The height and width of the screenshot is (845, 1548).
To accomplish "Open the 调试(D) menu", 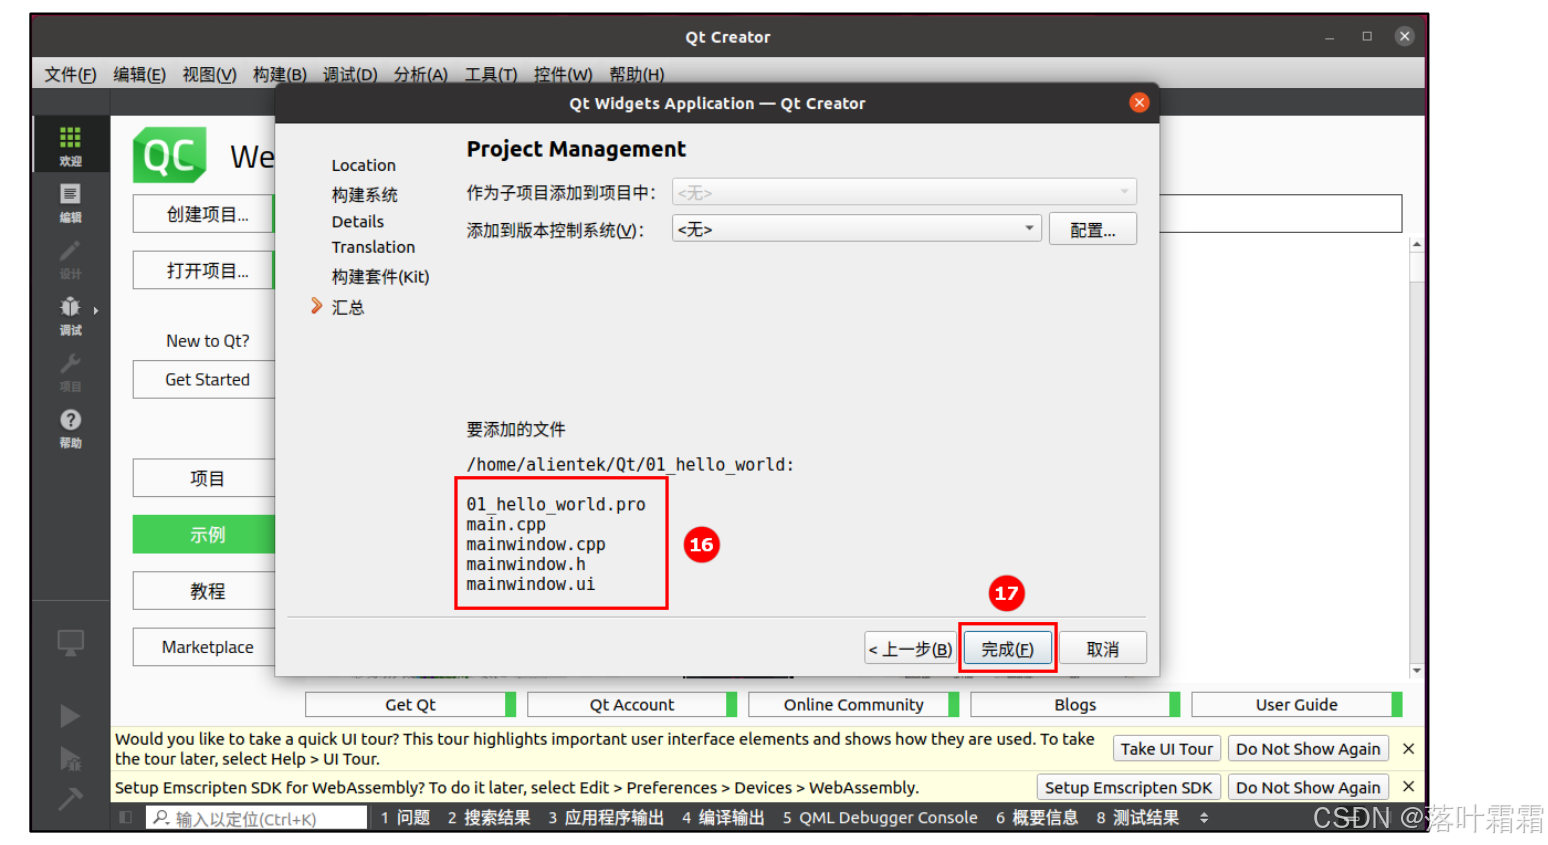I will pyautogui.click(x=350, y=74).
